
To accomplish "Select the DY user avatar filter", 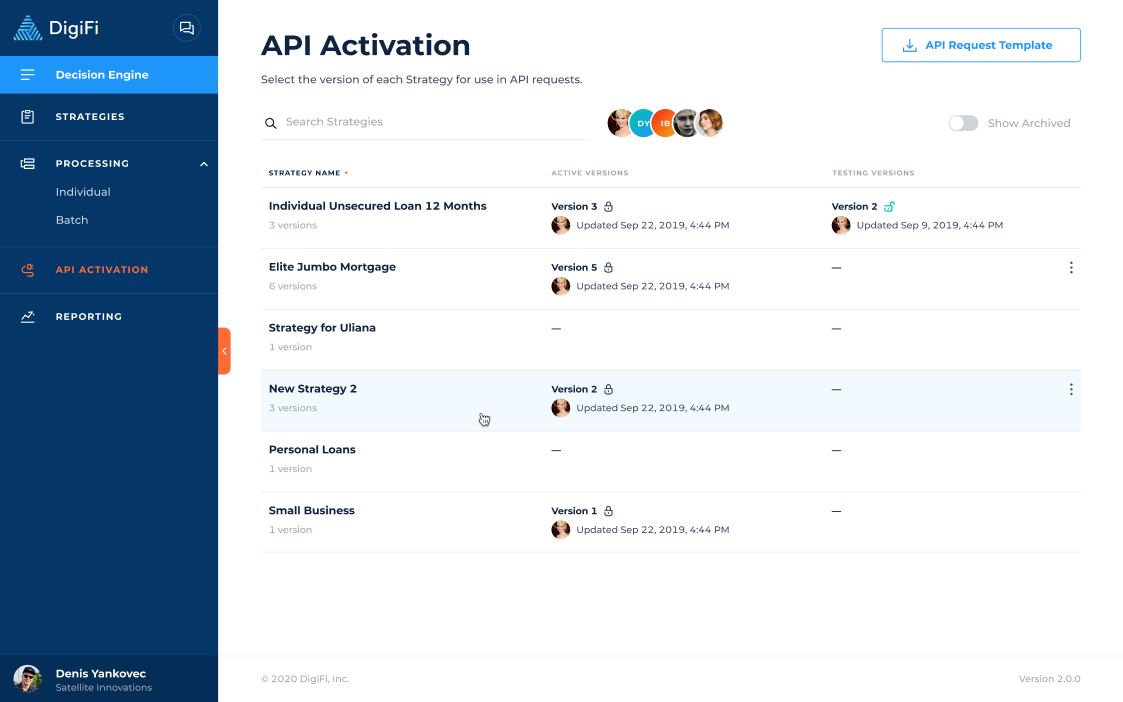I will 642,123.
